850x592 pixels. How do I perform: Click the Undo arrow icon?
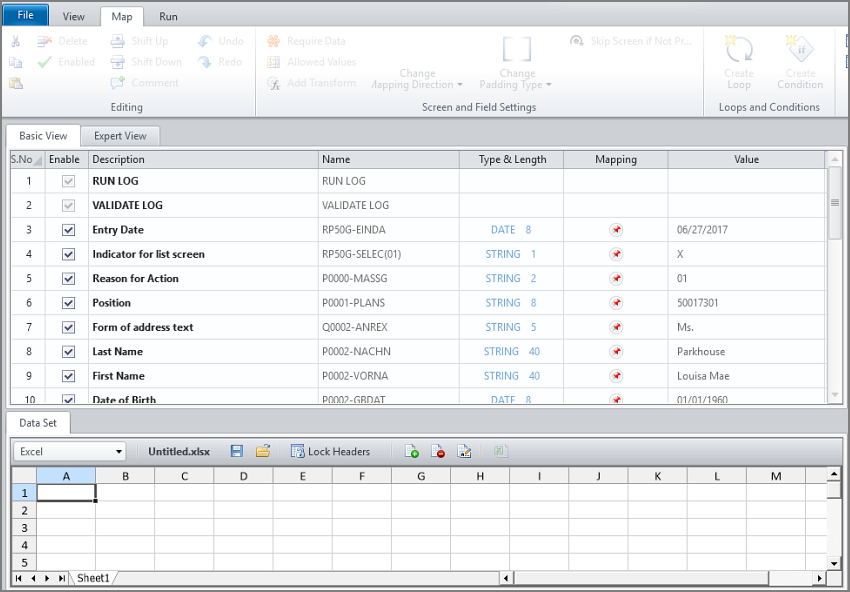205,41
